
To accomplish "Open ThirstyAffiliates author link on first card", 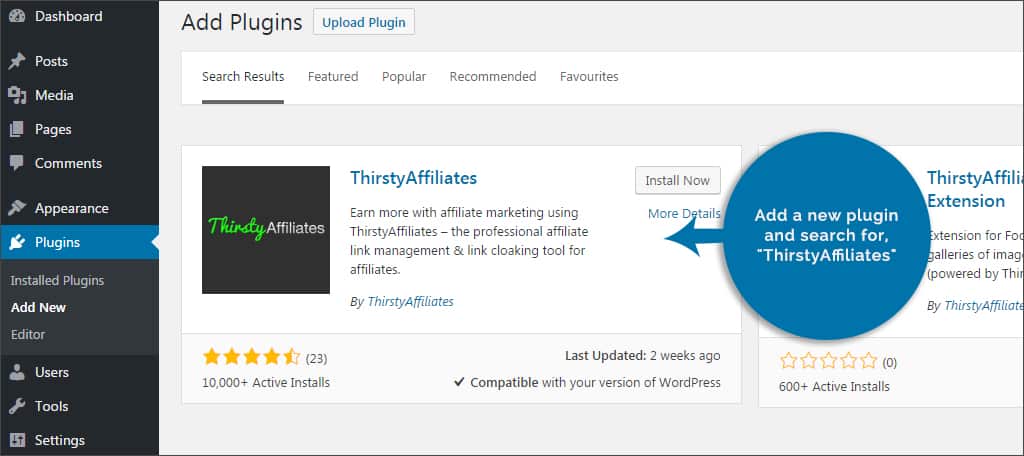I will pyautogui.click(x=411, y=302).
